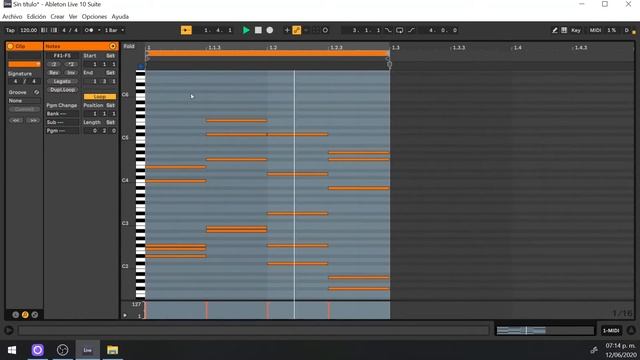Toggle the arrangement Loop switch icon
The width and height of the screenshot is (640, 360).
[x=400, y=30]
